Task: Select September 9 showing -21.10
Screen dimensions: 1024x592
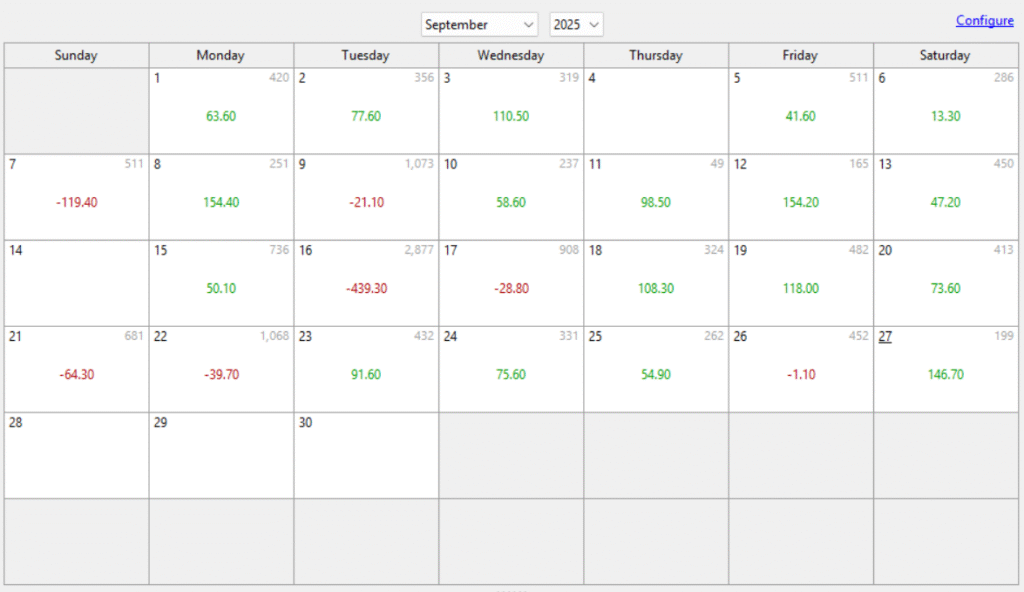Action: 366,197
